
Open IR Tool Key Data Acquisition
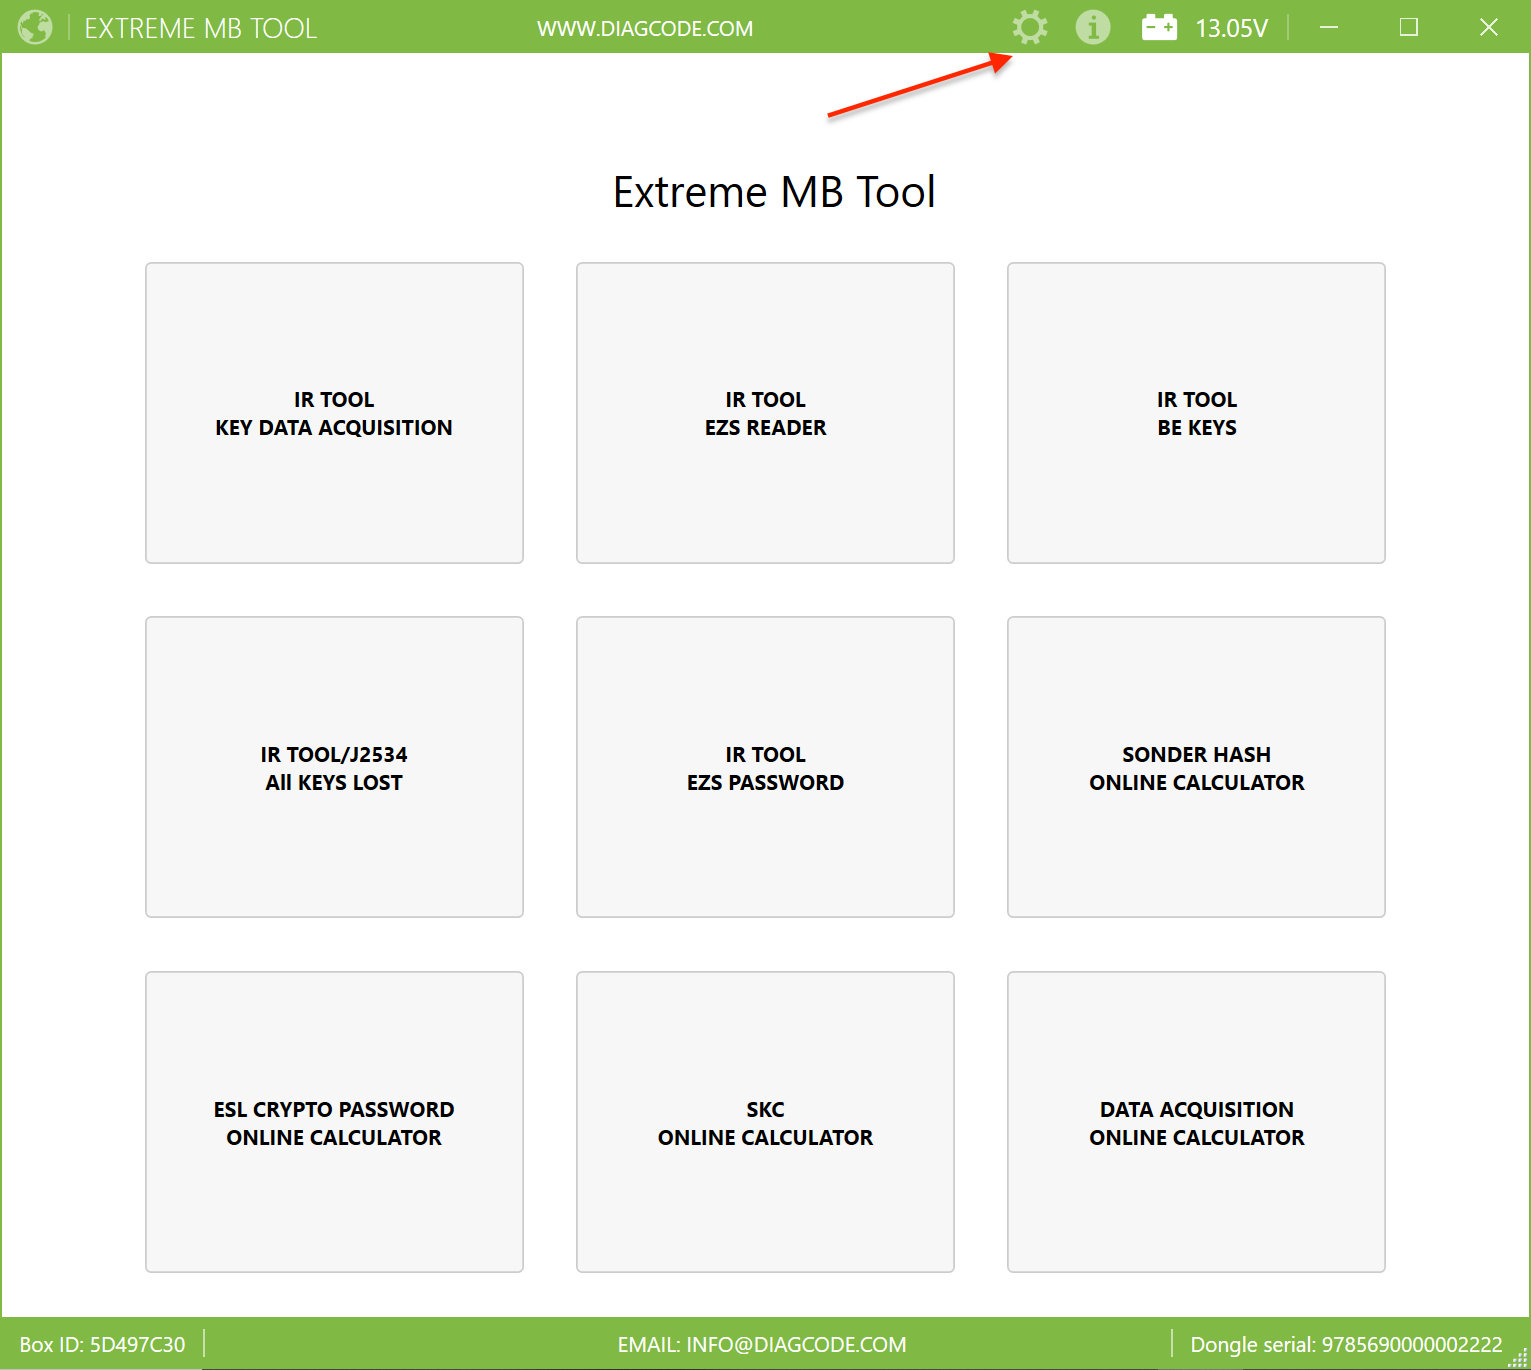[x=334, y=413]
